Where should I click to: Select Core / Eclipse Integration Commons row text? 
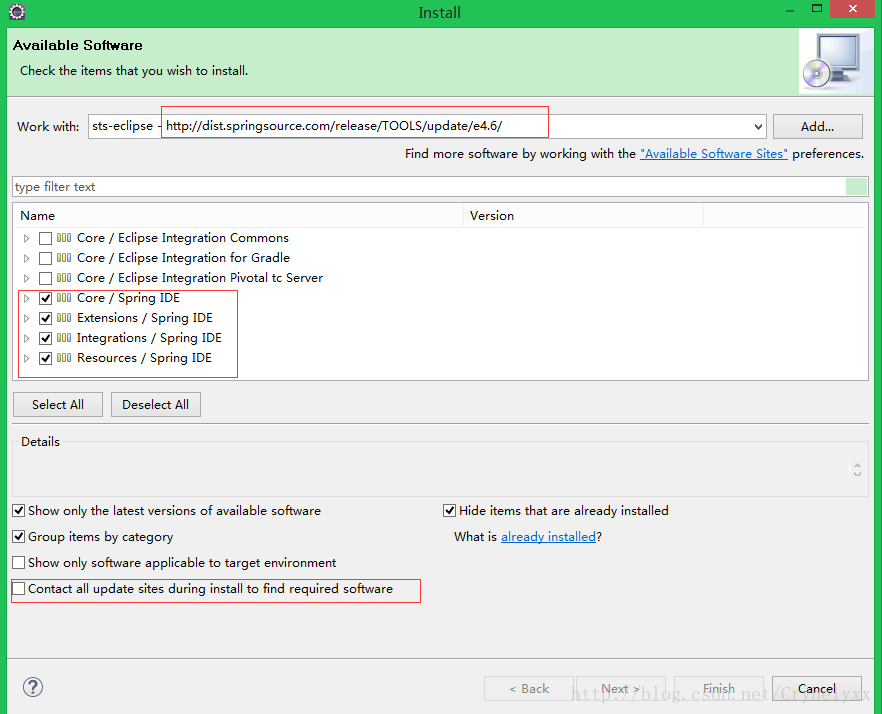(x=183, y=238)
